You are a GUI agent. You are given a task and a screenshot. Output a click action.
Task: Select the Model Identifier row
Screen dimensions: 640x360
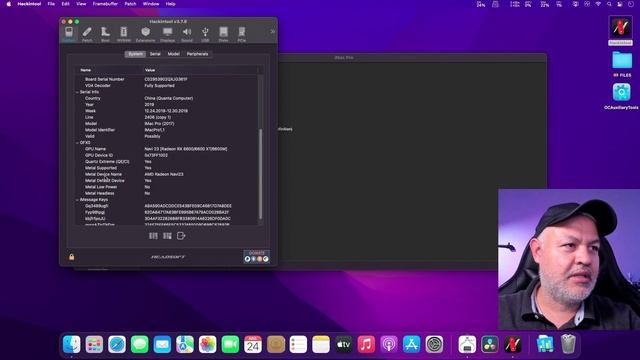point(167,130)
